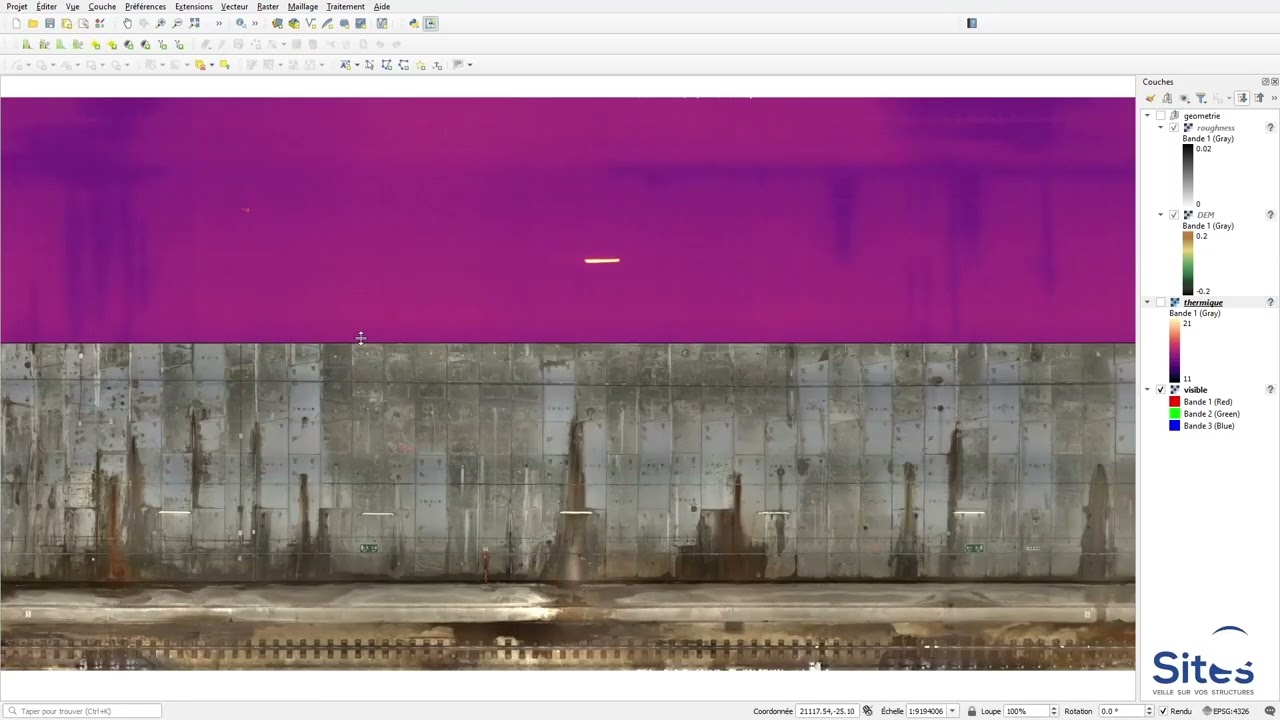Image resolution: width=1280 pixels, height=720 pixels.
Task: Enable the thermique layer checkbox
Action: [1160, 302]
